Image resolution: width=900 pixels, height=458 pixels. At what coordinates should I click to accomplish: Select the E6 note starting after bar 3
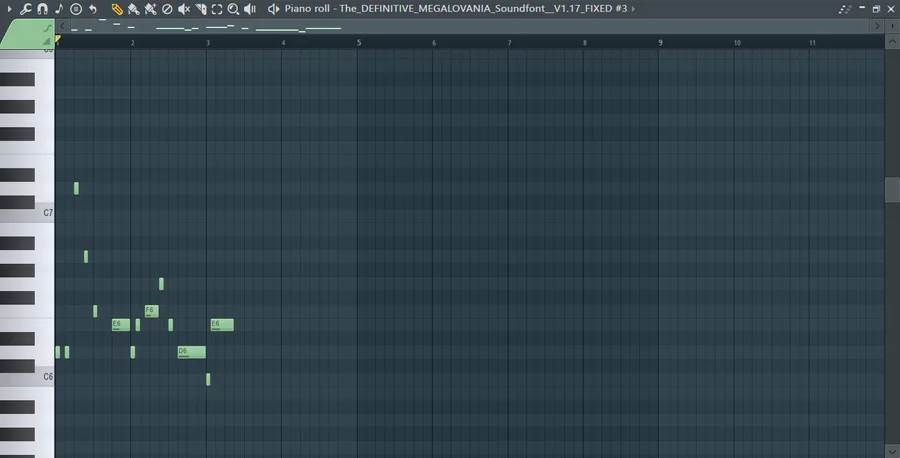(x=222, y=325)
